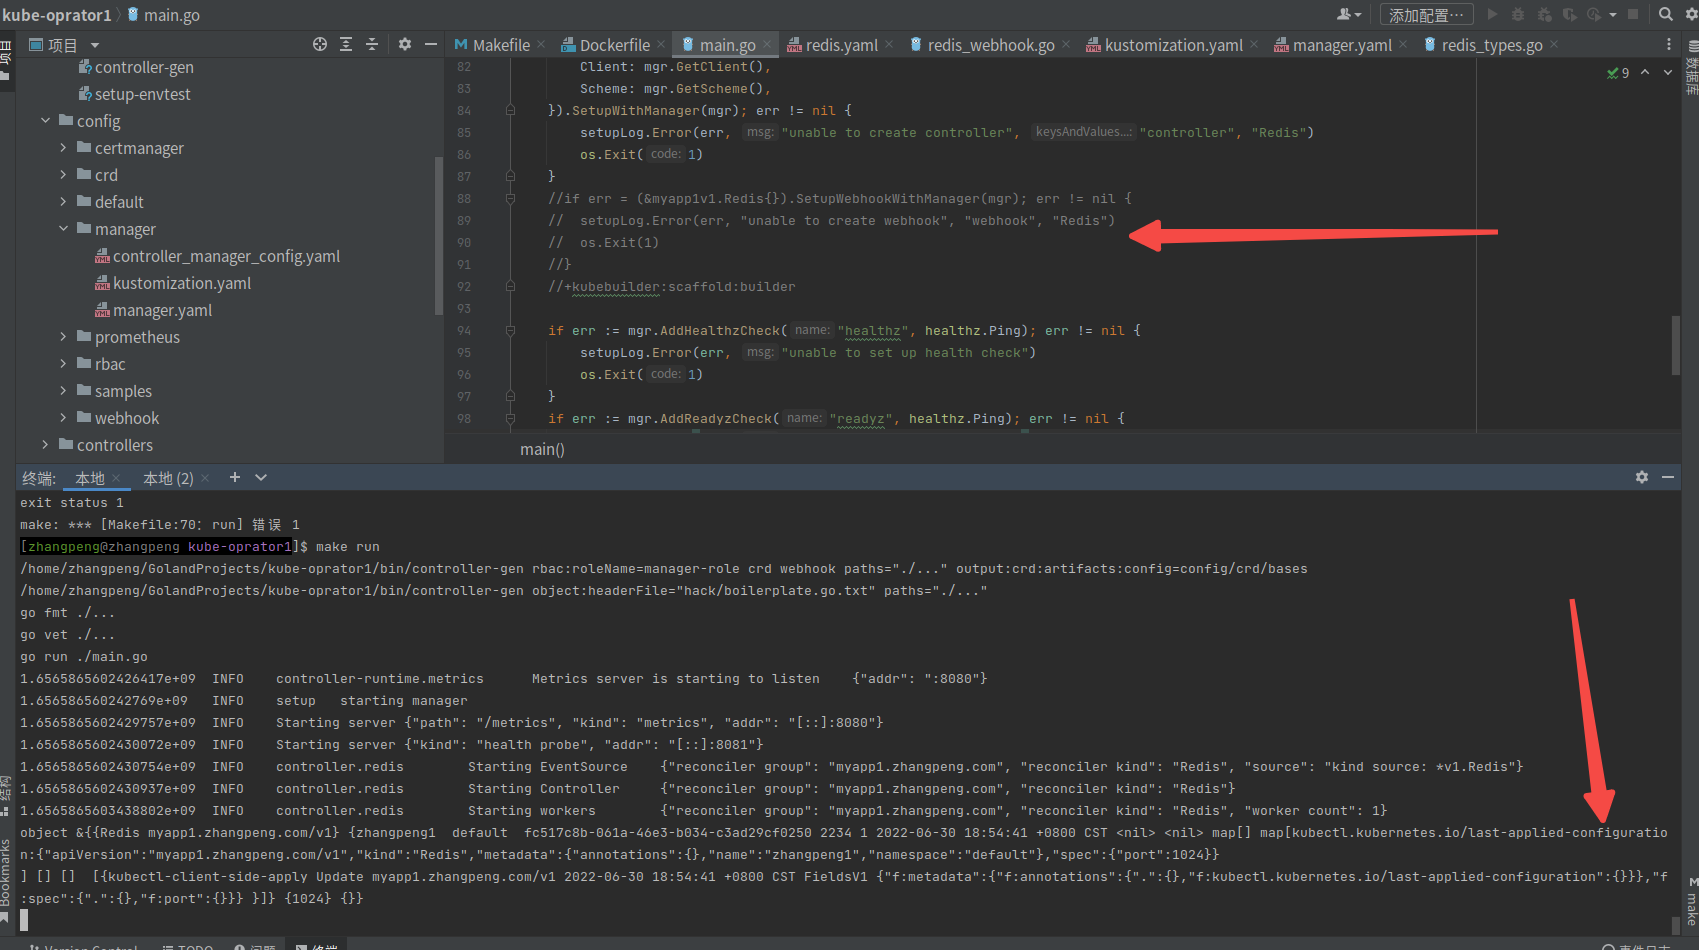
Task: Expand the prometheus folder
Action: (x=63, y=337)
